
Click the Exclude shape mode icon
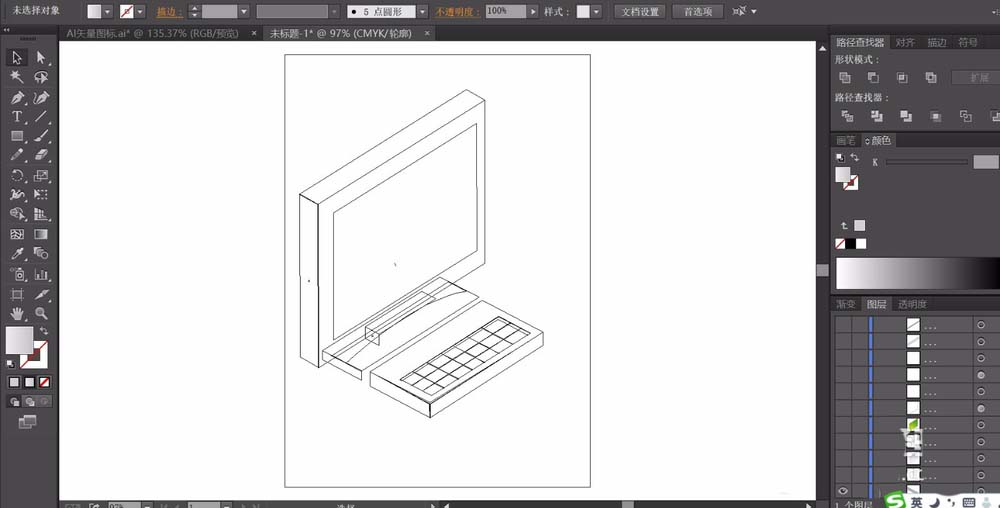click(x=931, y=78)
